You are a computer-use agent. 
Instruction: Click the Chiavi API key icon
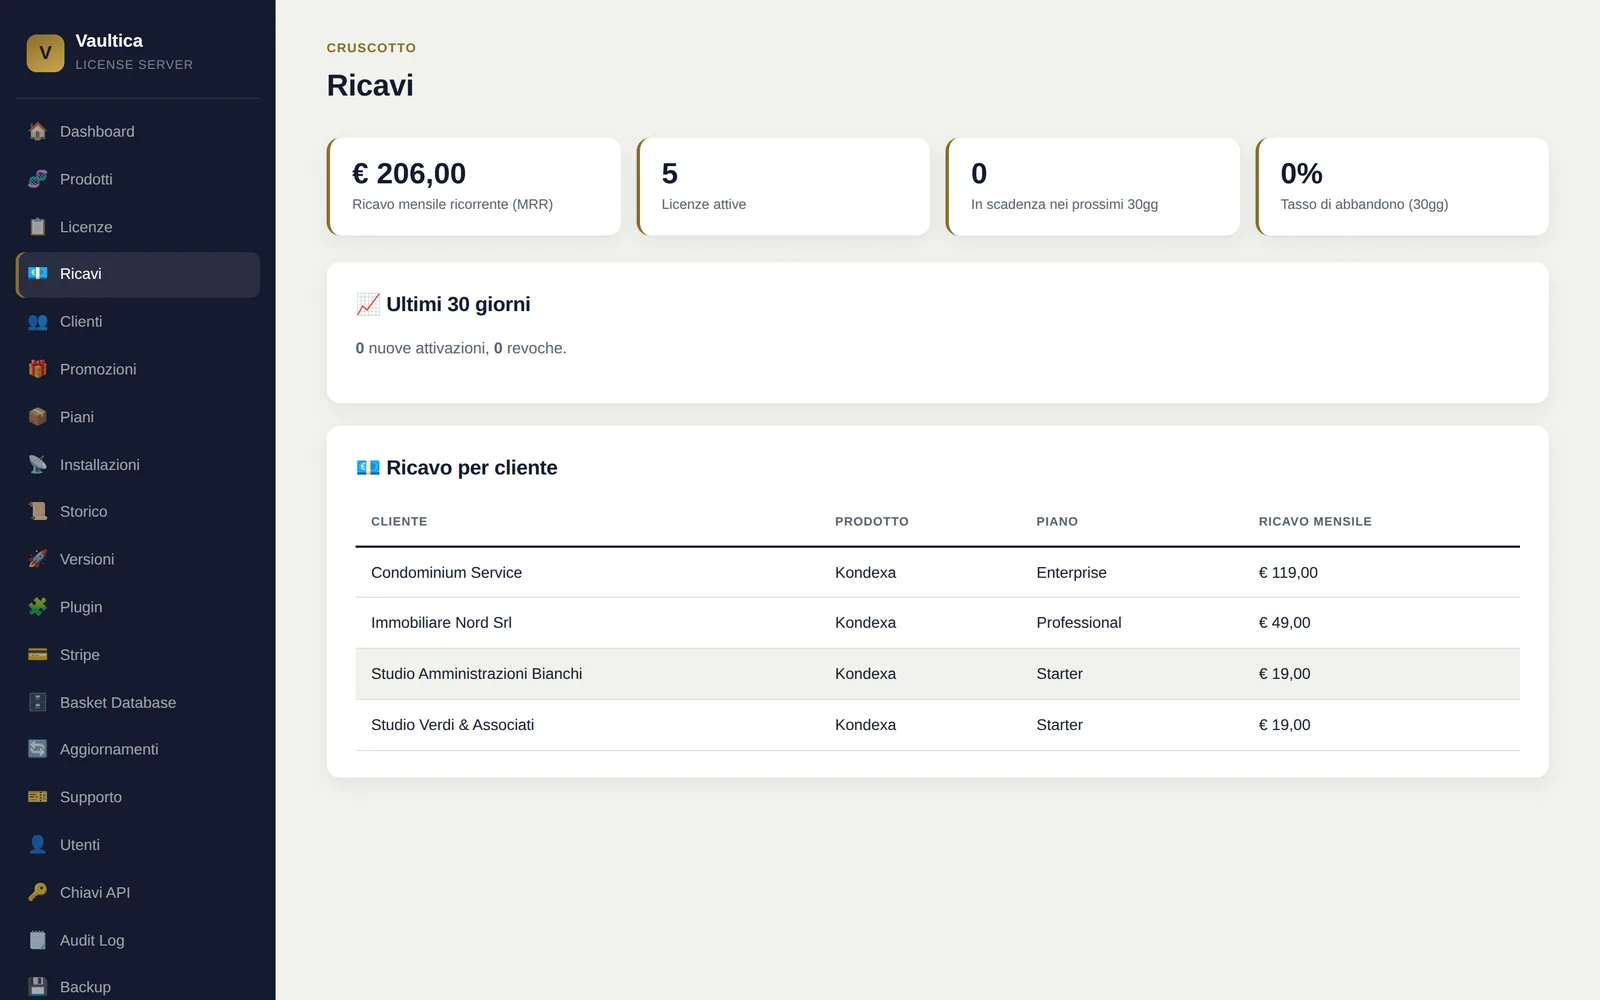38,892
